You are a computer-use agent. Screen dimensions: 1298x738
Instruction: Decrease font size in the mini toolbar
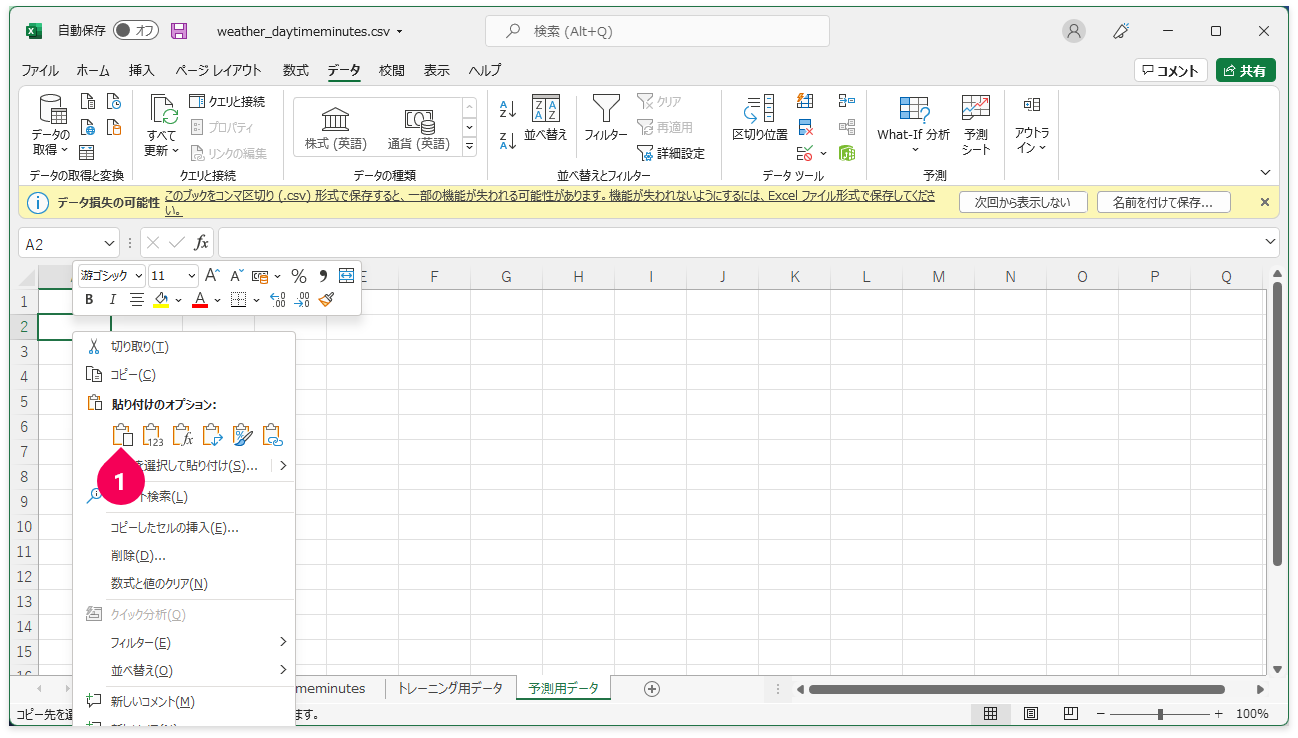[237, 275]
